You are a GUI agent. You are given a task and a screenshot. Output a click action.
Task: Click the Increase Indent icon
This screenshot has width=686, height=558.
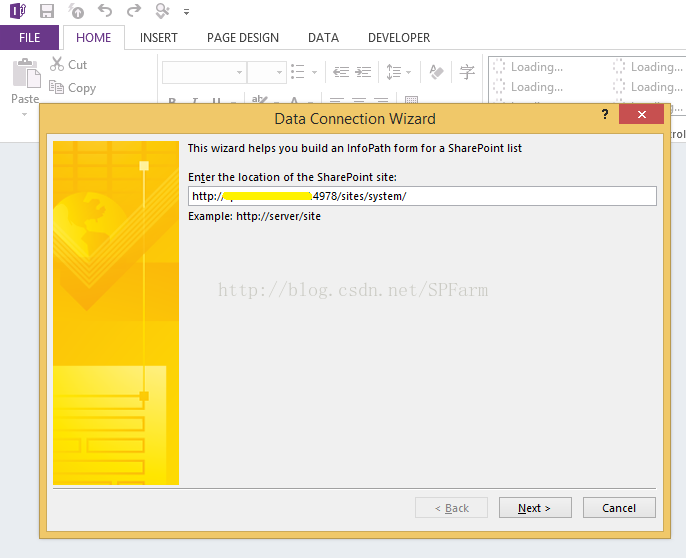364,72
